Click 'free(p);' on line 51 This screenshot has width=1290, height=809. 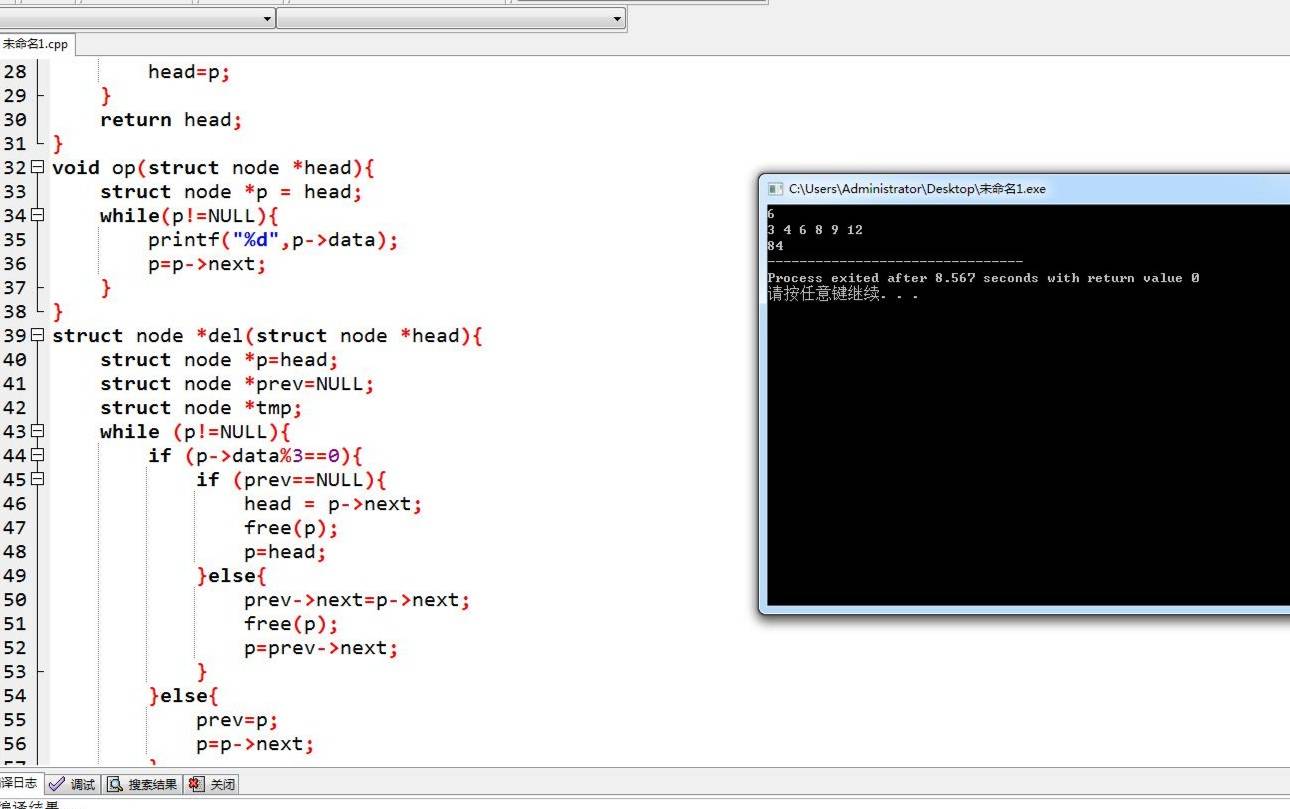tap(291, 623)
